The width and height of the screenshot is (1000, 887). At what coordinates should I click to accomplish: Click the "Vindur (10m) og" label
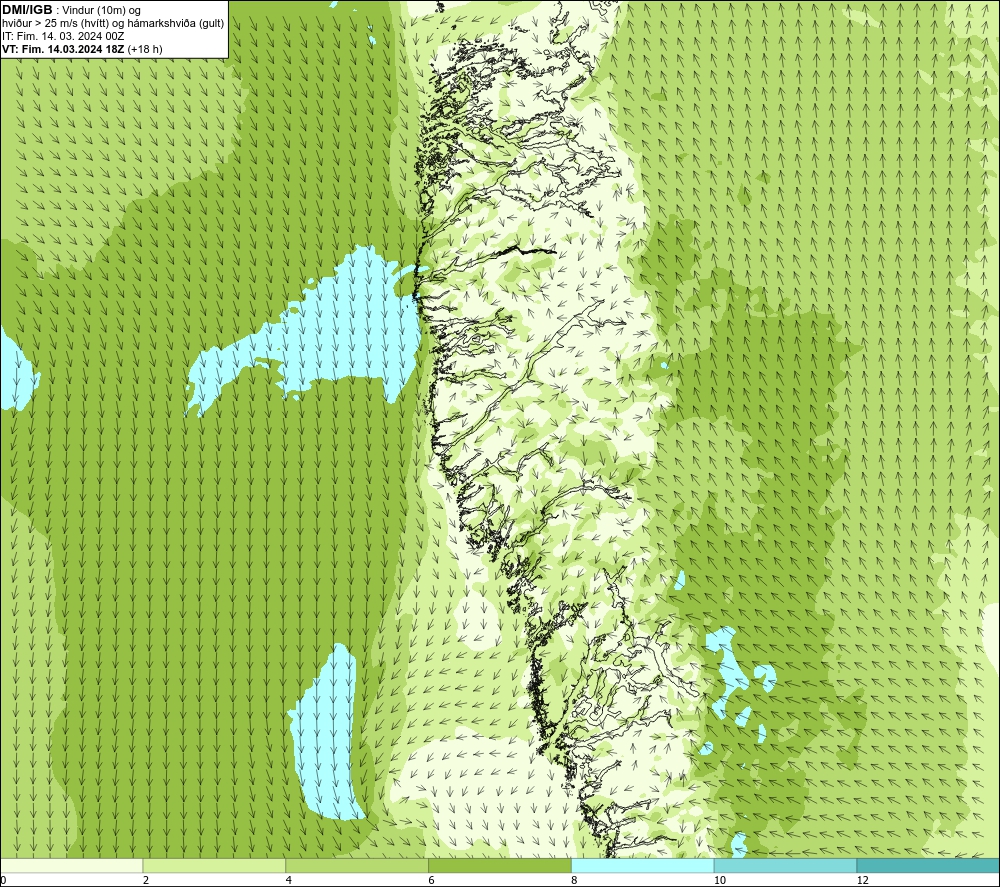coord(102,11)
